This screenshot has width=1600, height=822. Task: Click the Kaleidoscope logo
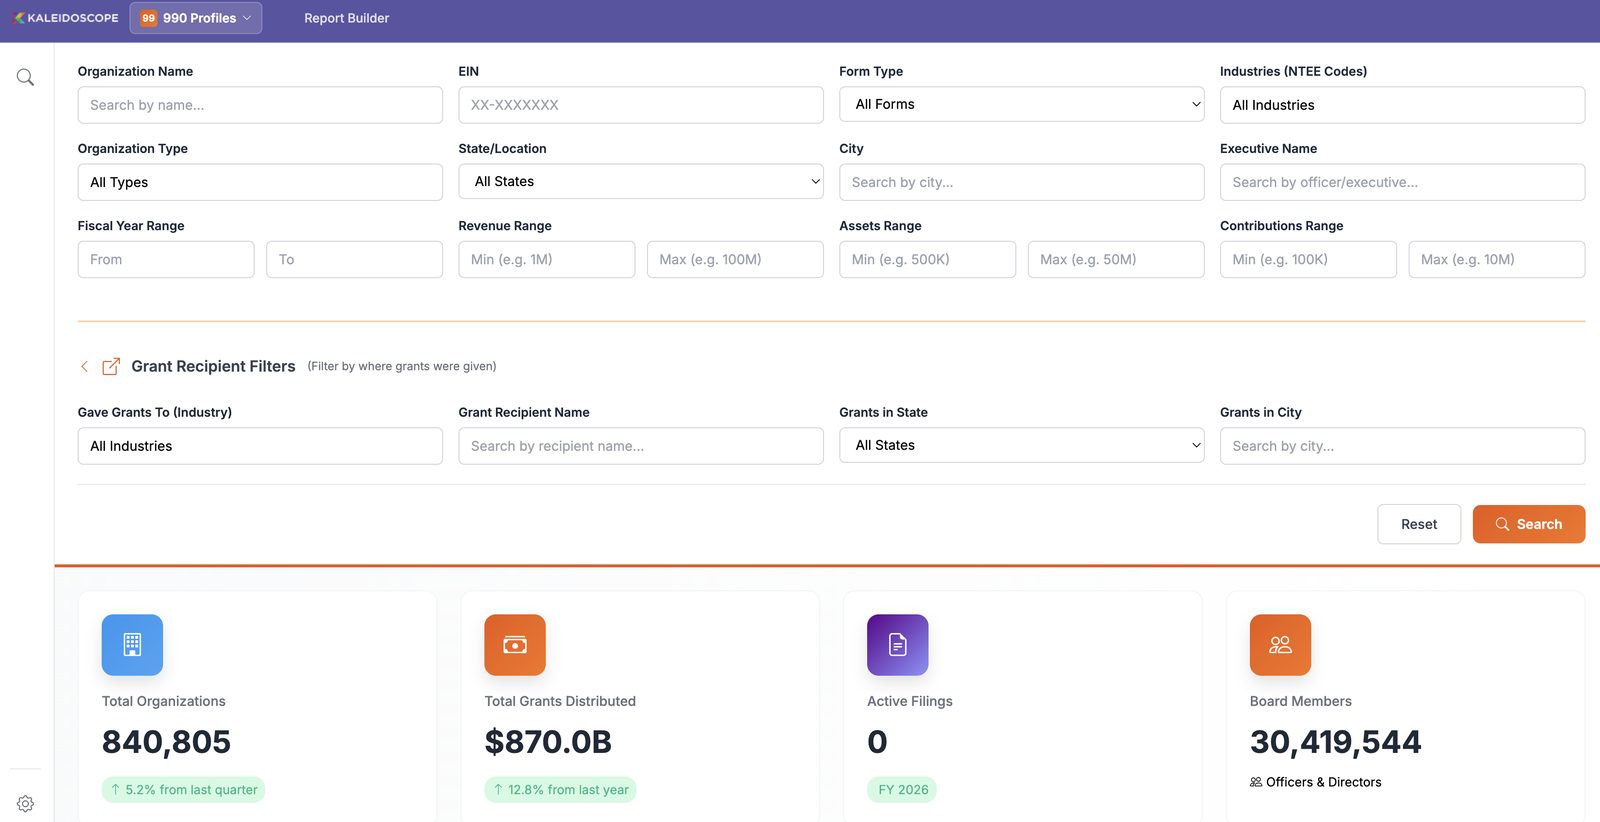(x=66, y=18)
